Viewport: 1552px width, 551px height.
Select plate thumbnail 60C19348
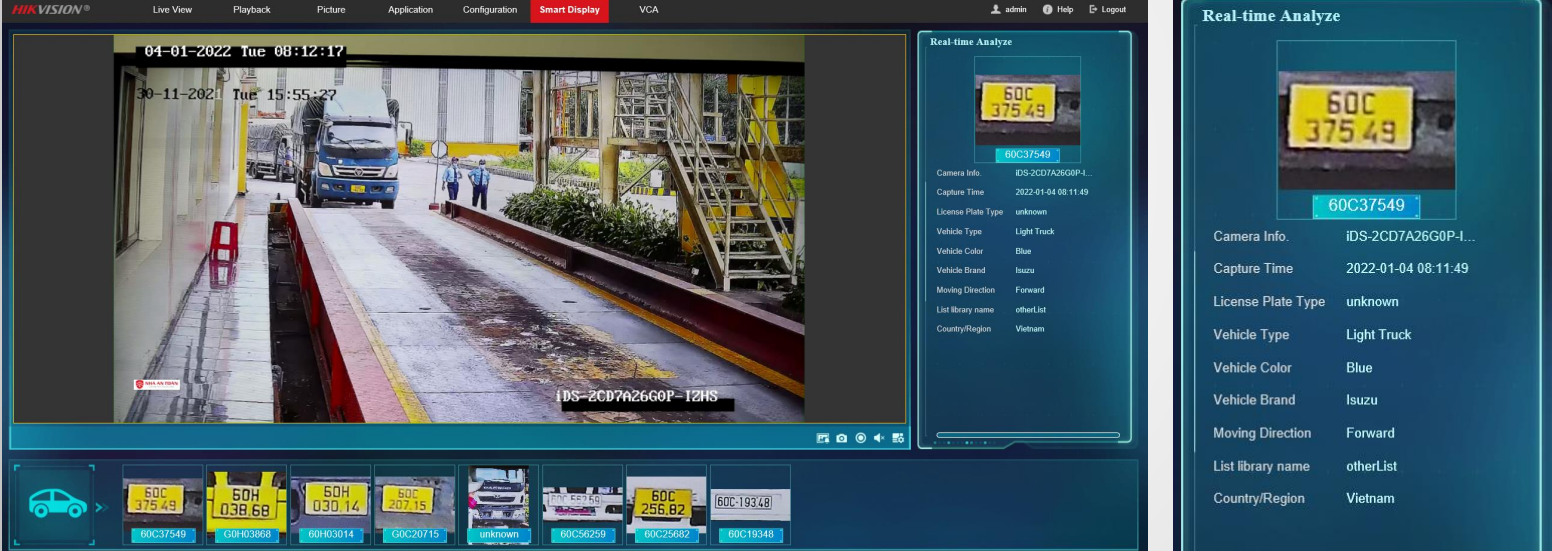(x=750, y=502)
